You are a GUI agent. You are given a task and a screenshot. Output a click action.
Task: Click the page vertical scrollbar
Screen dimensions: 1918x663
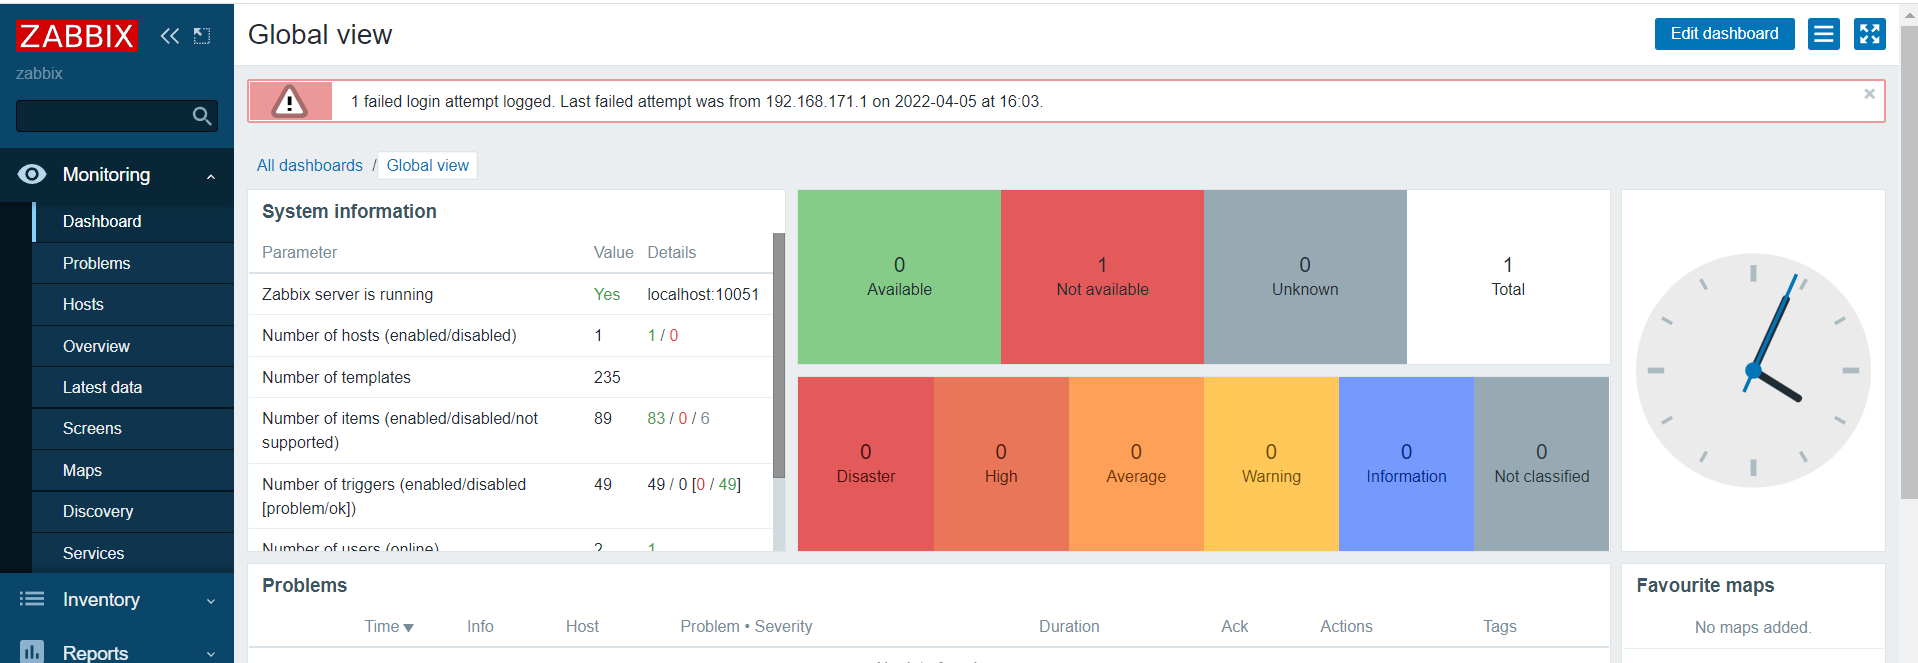tap(1909, 260)
